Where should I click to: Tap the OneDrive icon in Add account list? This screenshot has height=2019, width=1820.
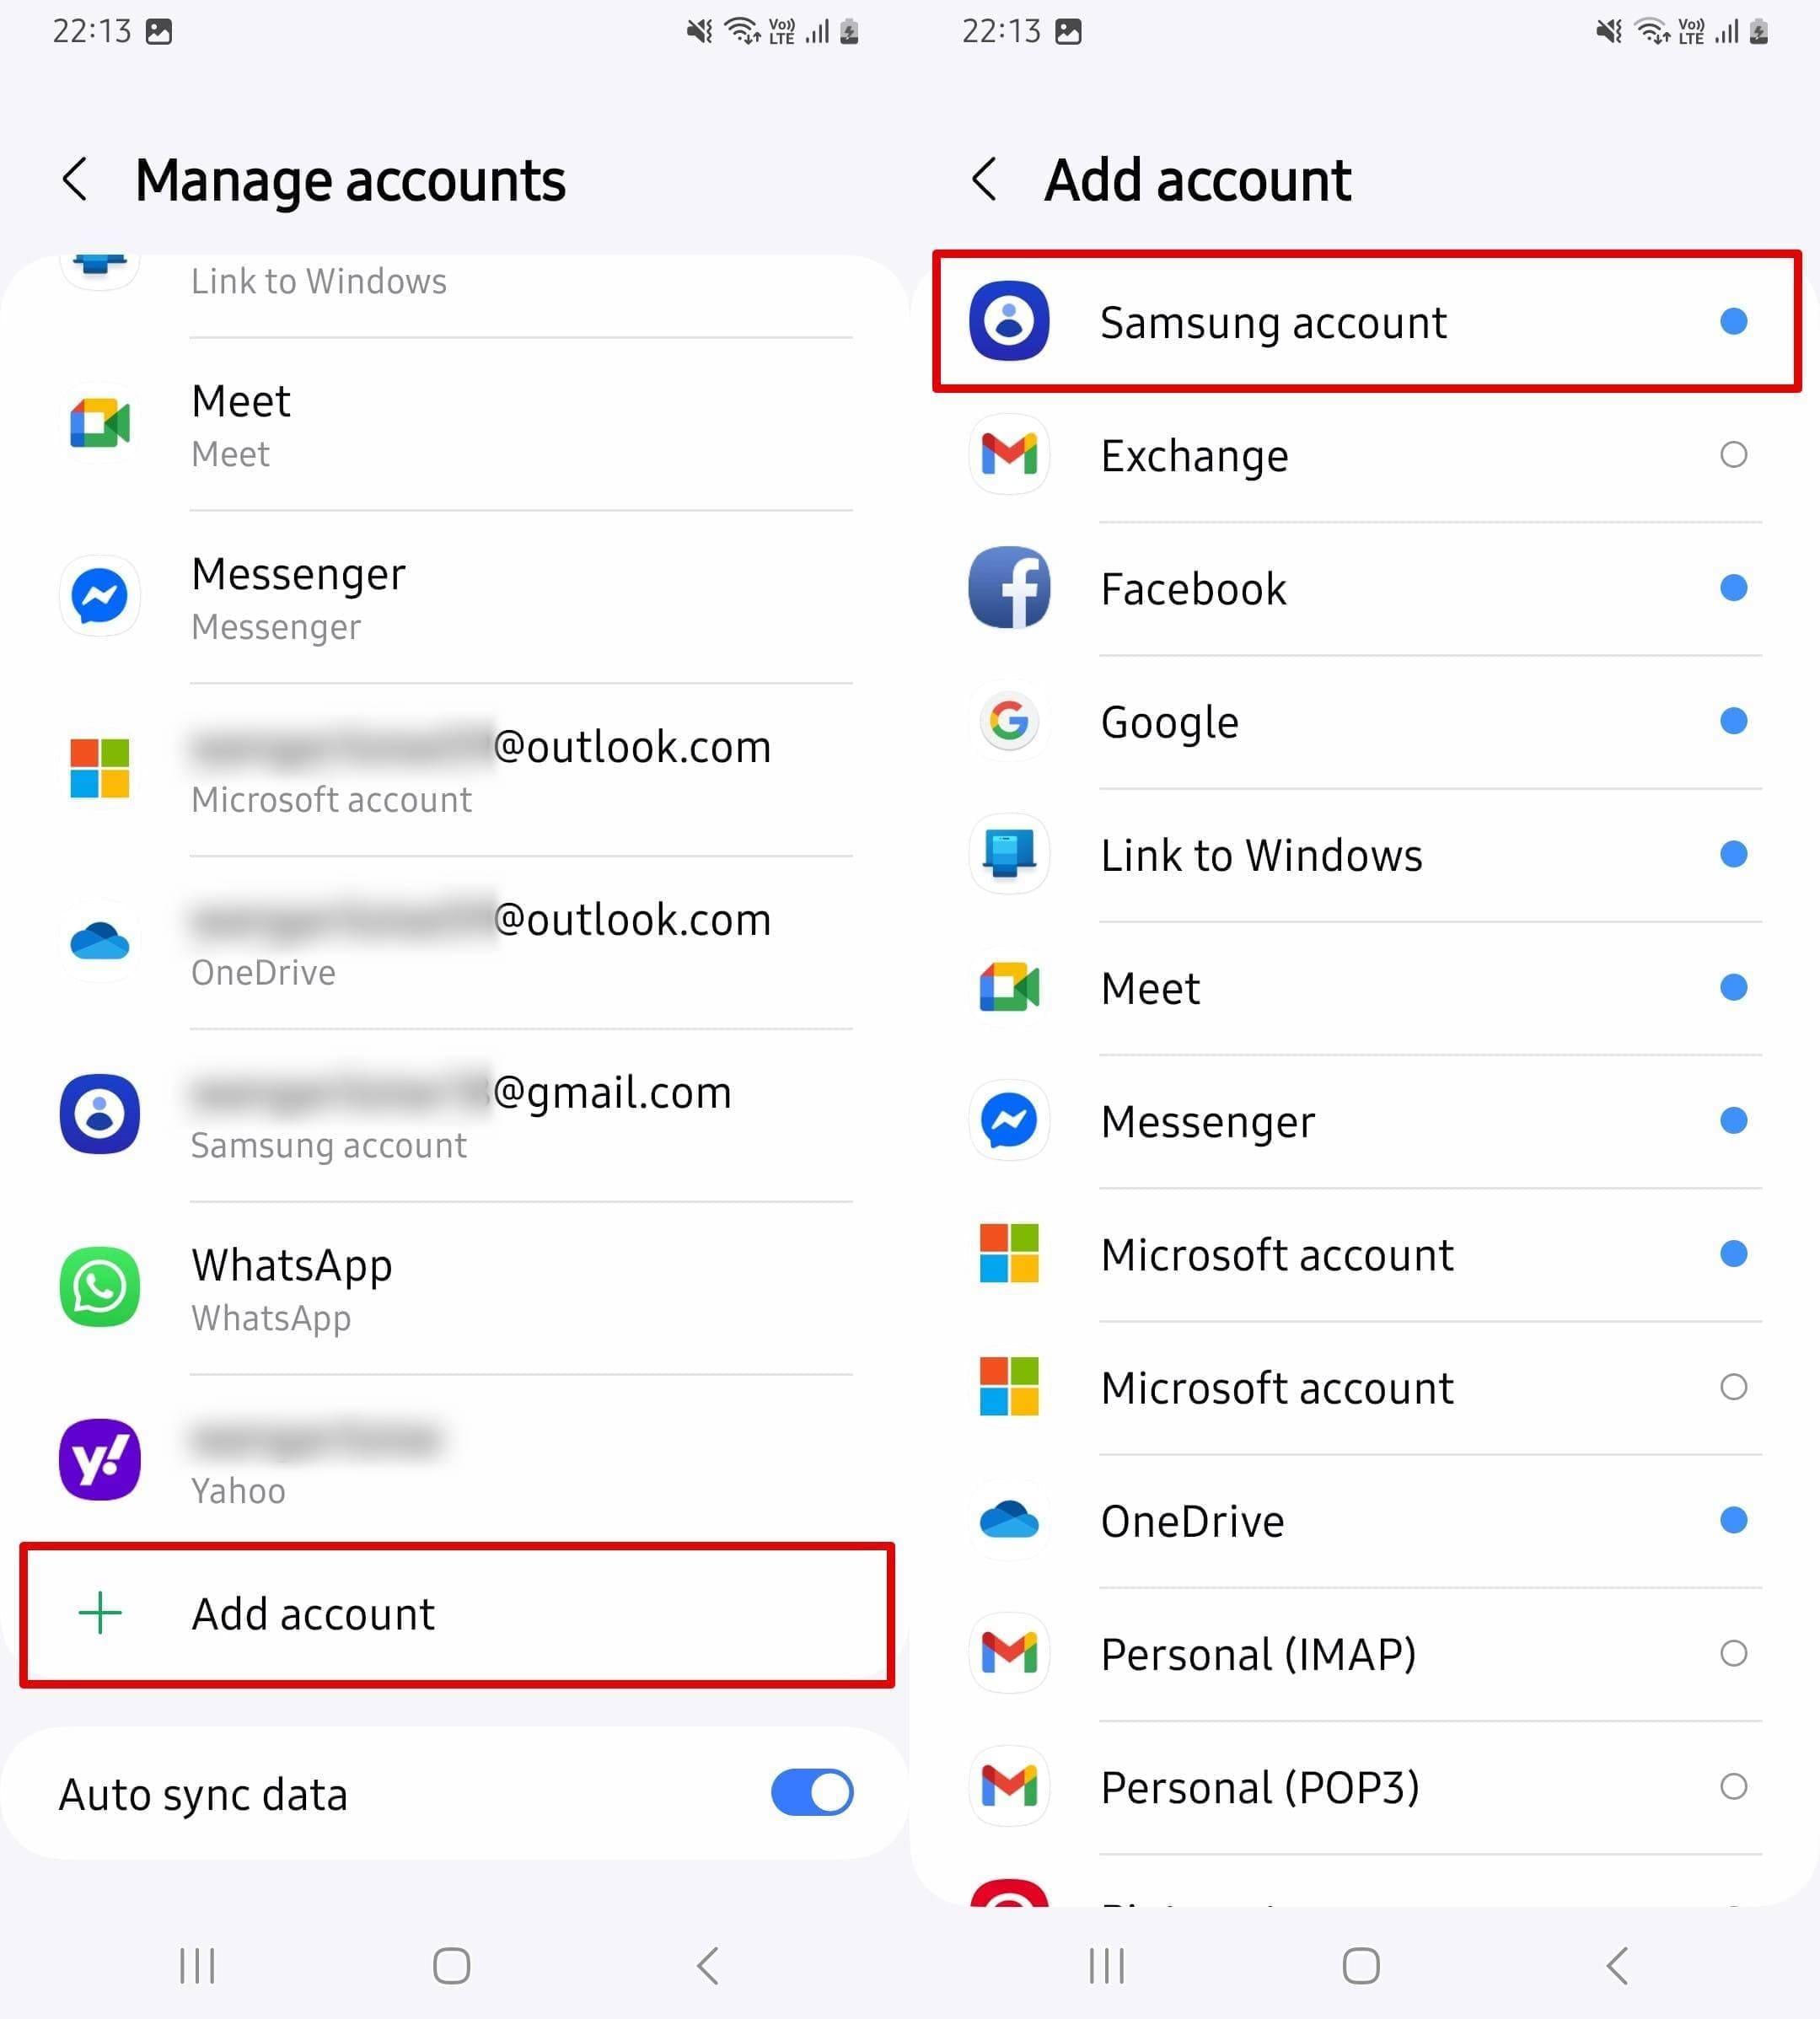point(1010,1520)
